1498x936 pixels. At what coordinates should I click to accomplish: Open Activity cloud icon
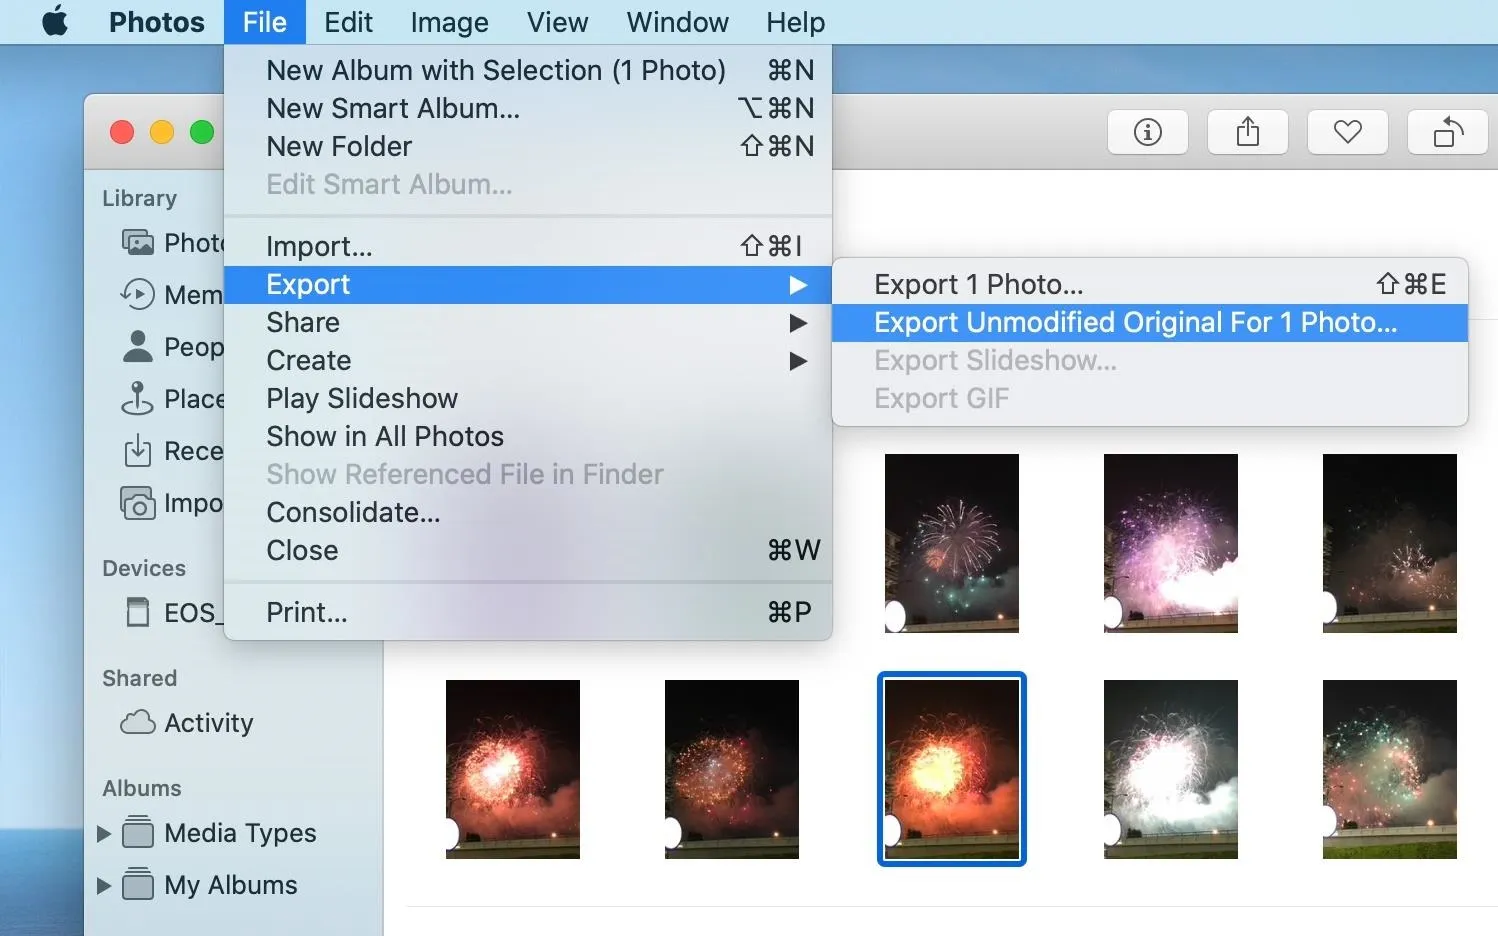point(138,722)
